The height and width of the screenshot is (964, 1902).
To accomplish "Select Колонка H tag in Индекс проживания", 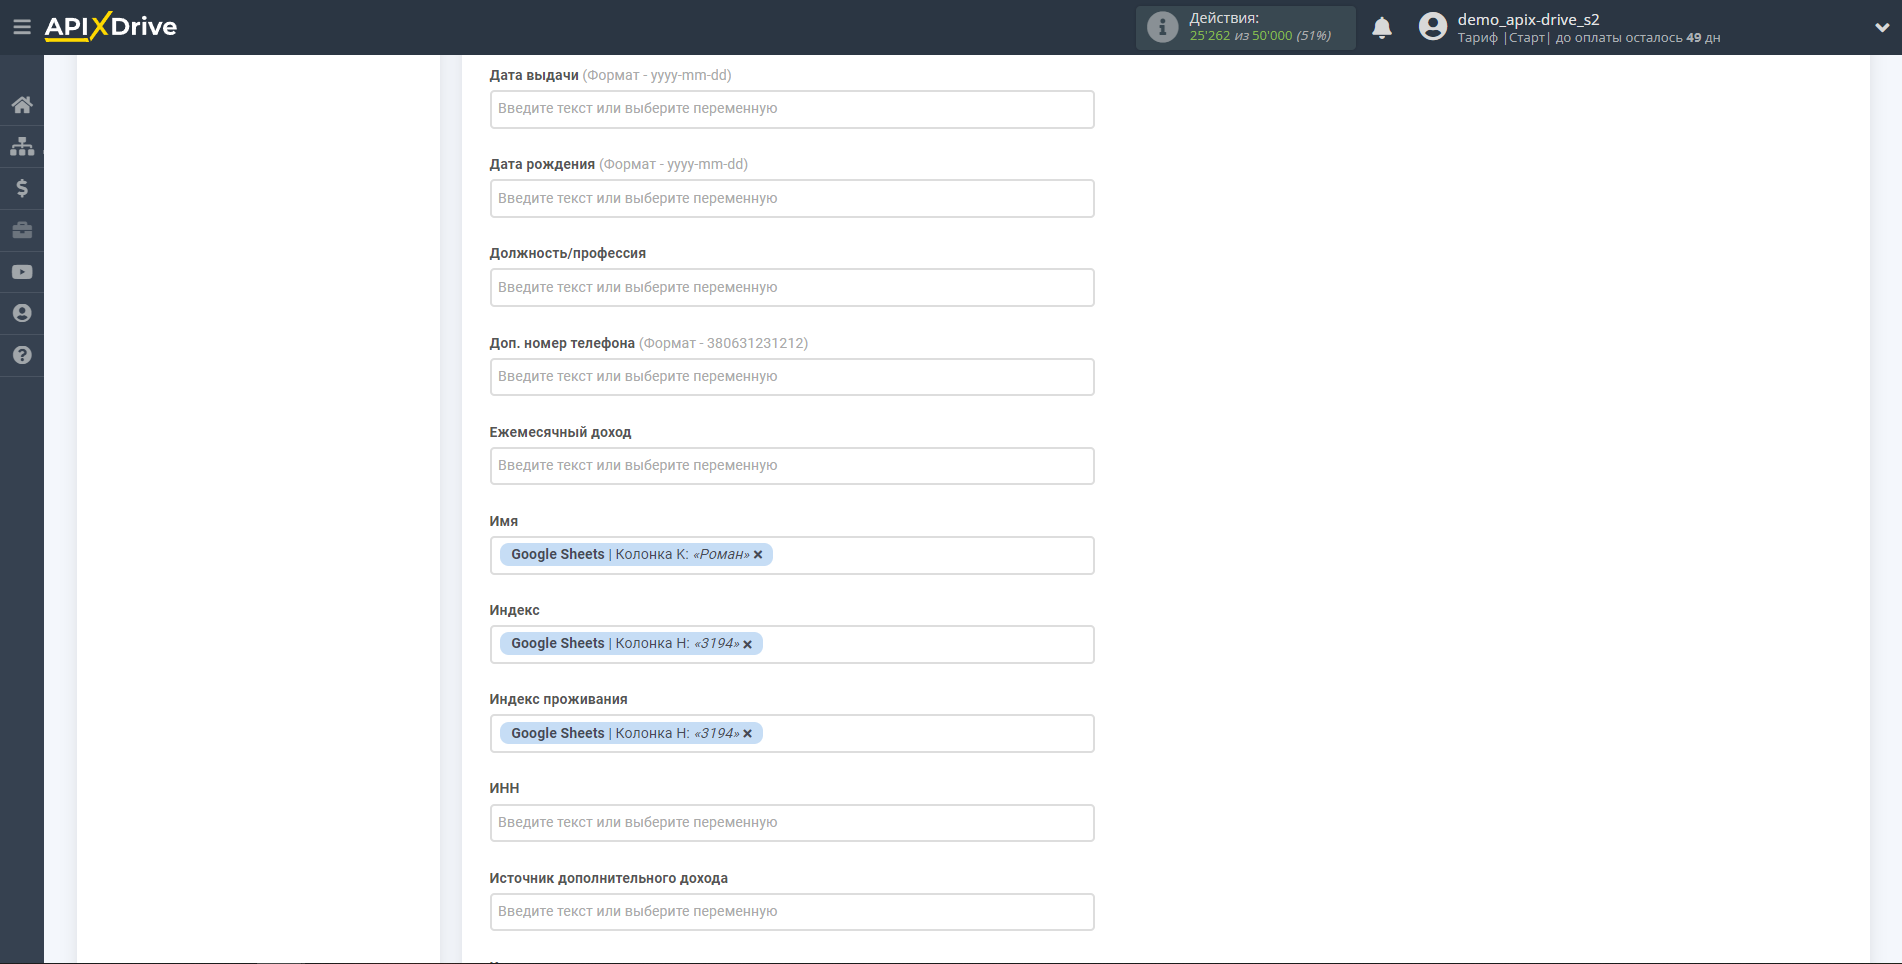I will click(x=631, y=733).
